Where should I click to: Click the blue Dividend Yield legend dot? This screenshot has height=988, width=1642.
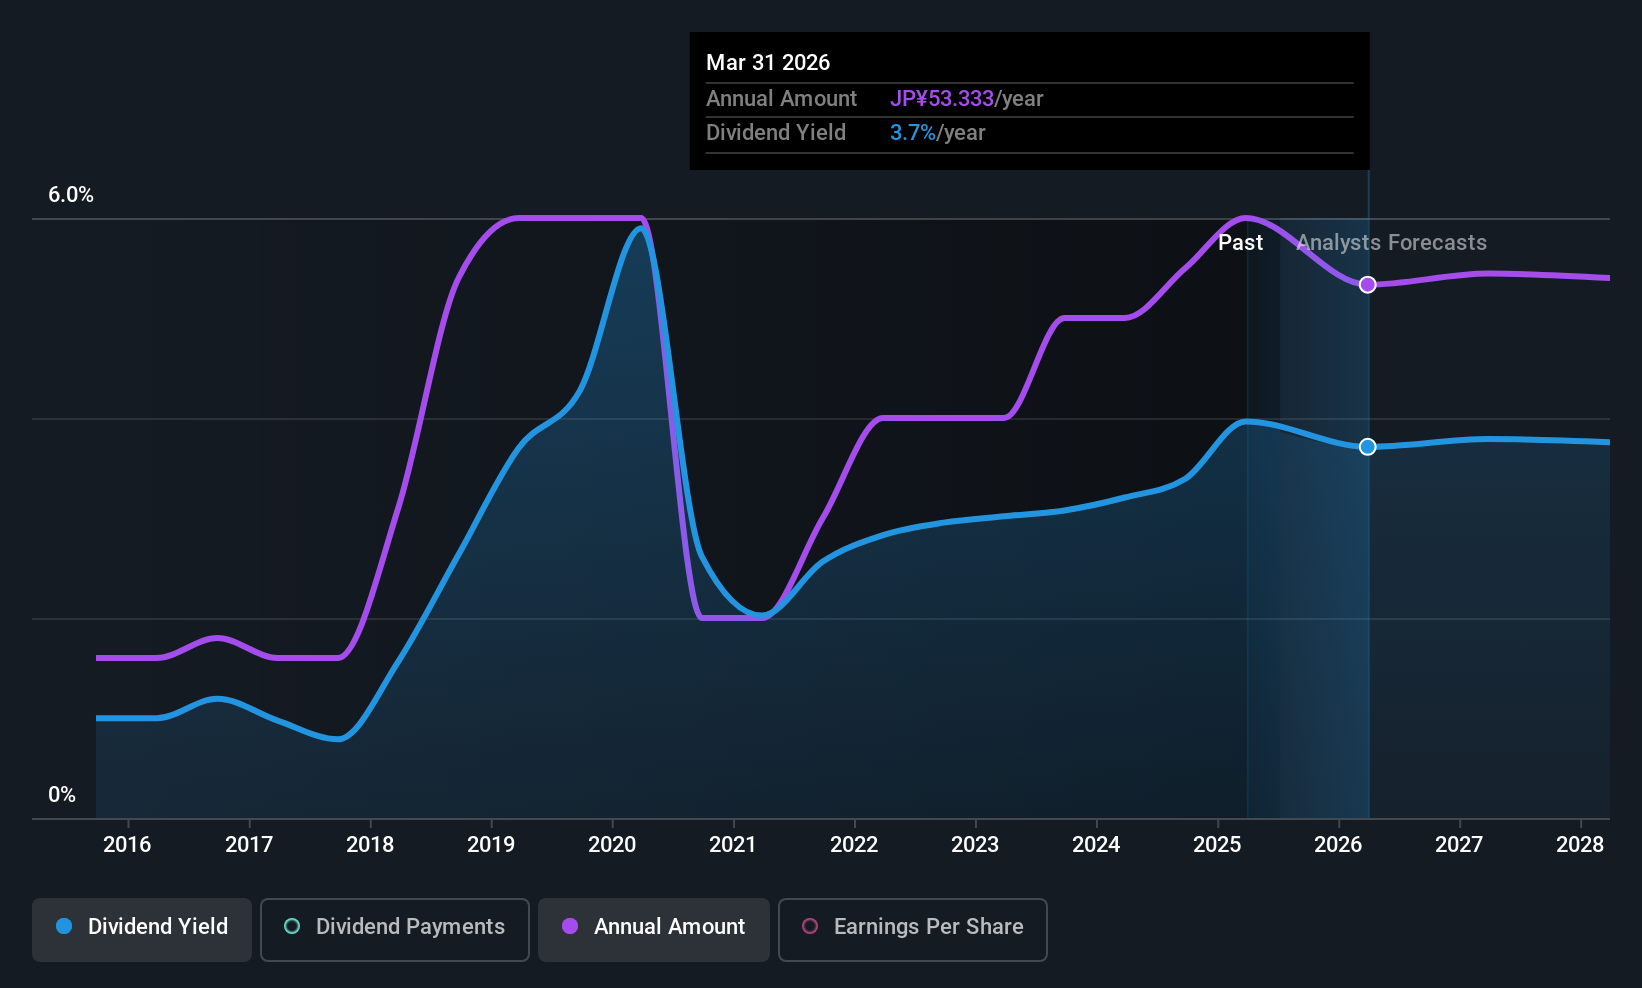[x=64, y=926]
